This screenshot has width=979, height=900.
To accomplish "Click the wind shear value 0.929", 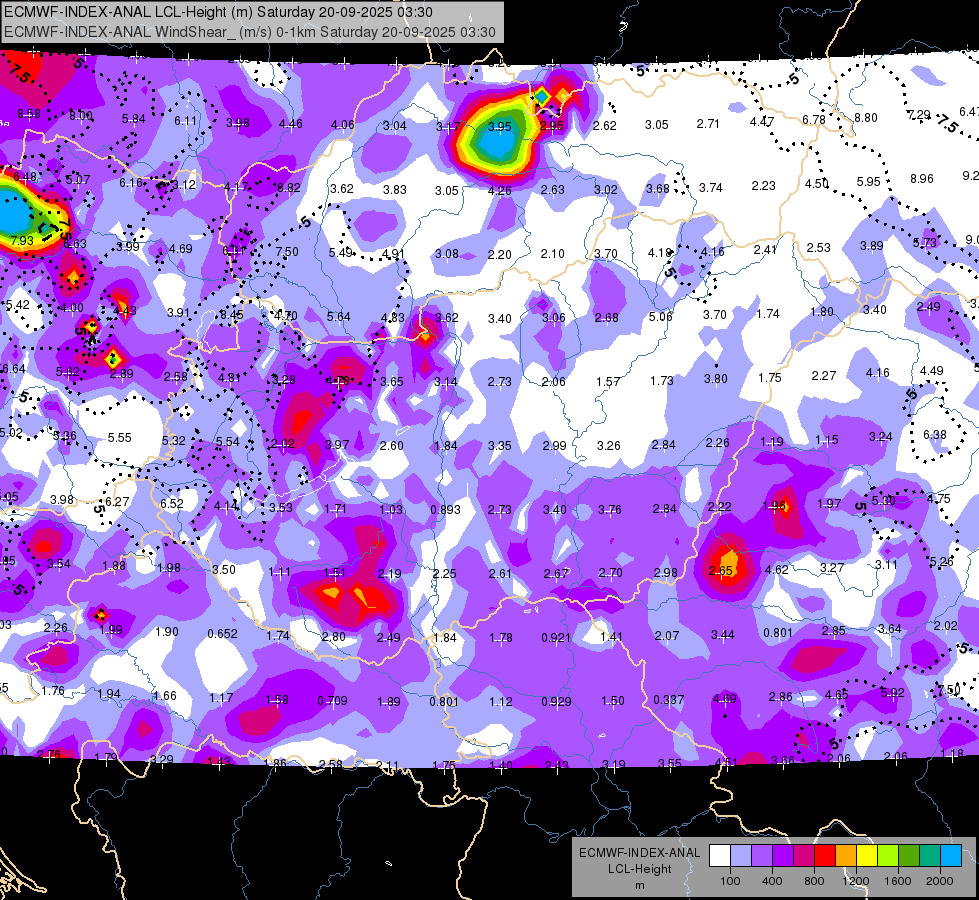I will coord(556,701).
